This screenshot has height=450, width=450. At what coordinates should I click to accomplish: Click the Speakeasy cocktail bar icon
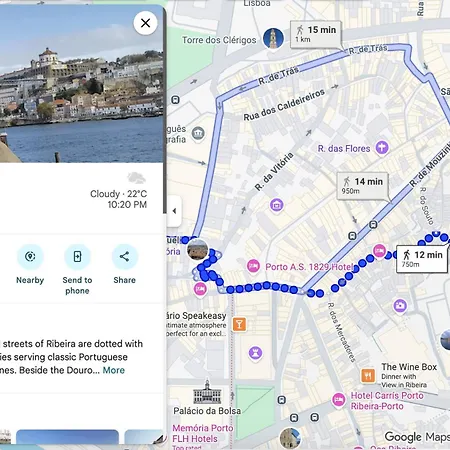(x=239, y=324)
